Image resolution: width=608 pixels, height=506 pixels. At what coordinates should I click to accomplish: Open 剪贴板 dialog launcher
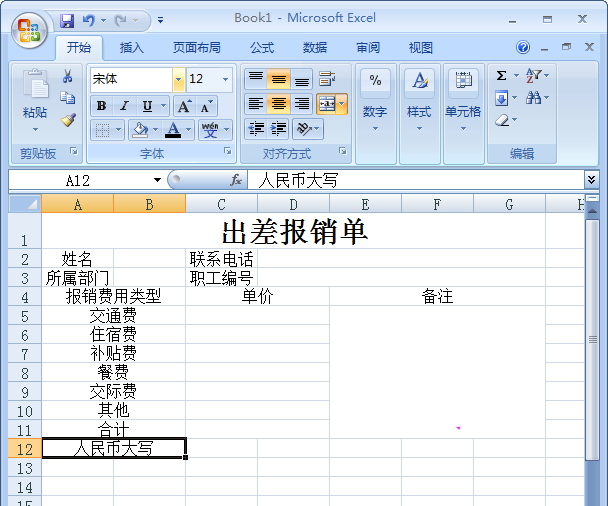click(x=74, y=151)
